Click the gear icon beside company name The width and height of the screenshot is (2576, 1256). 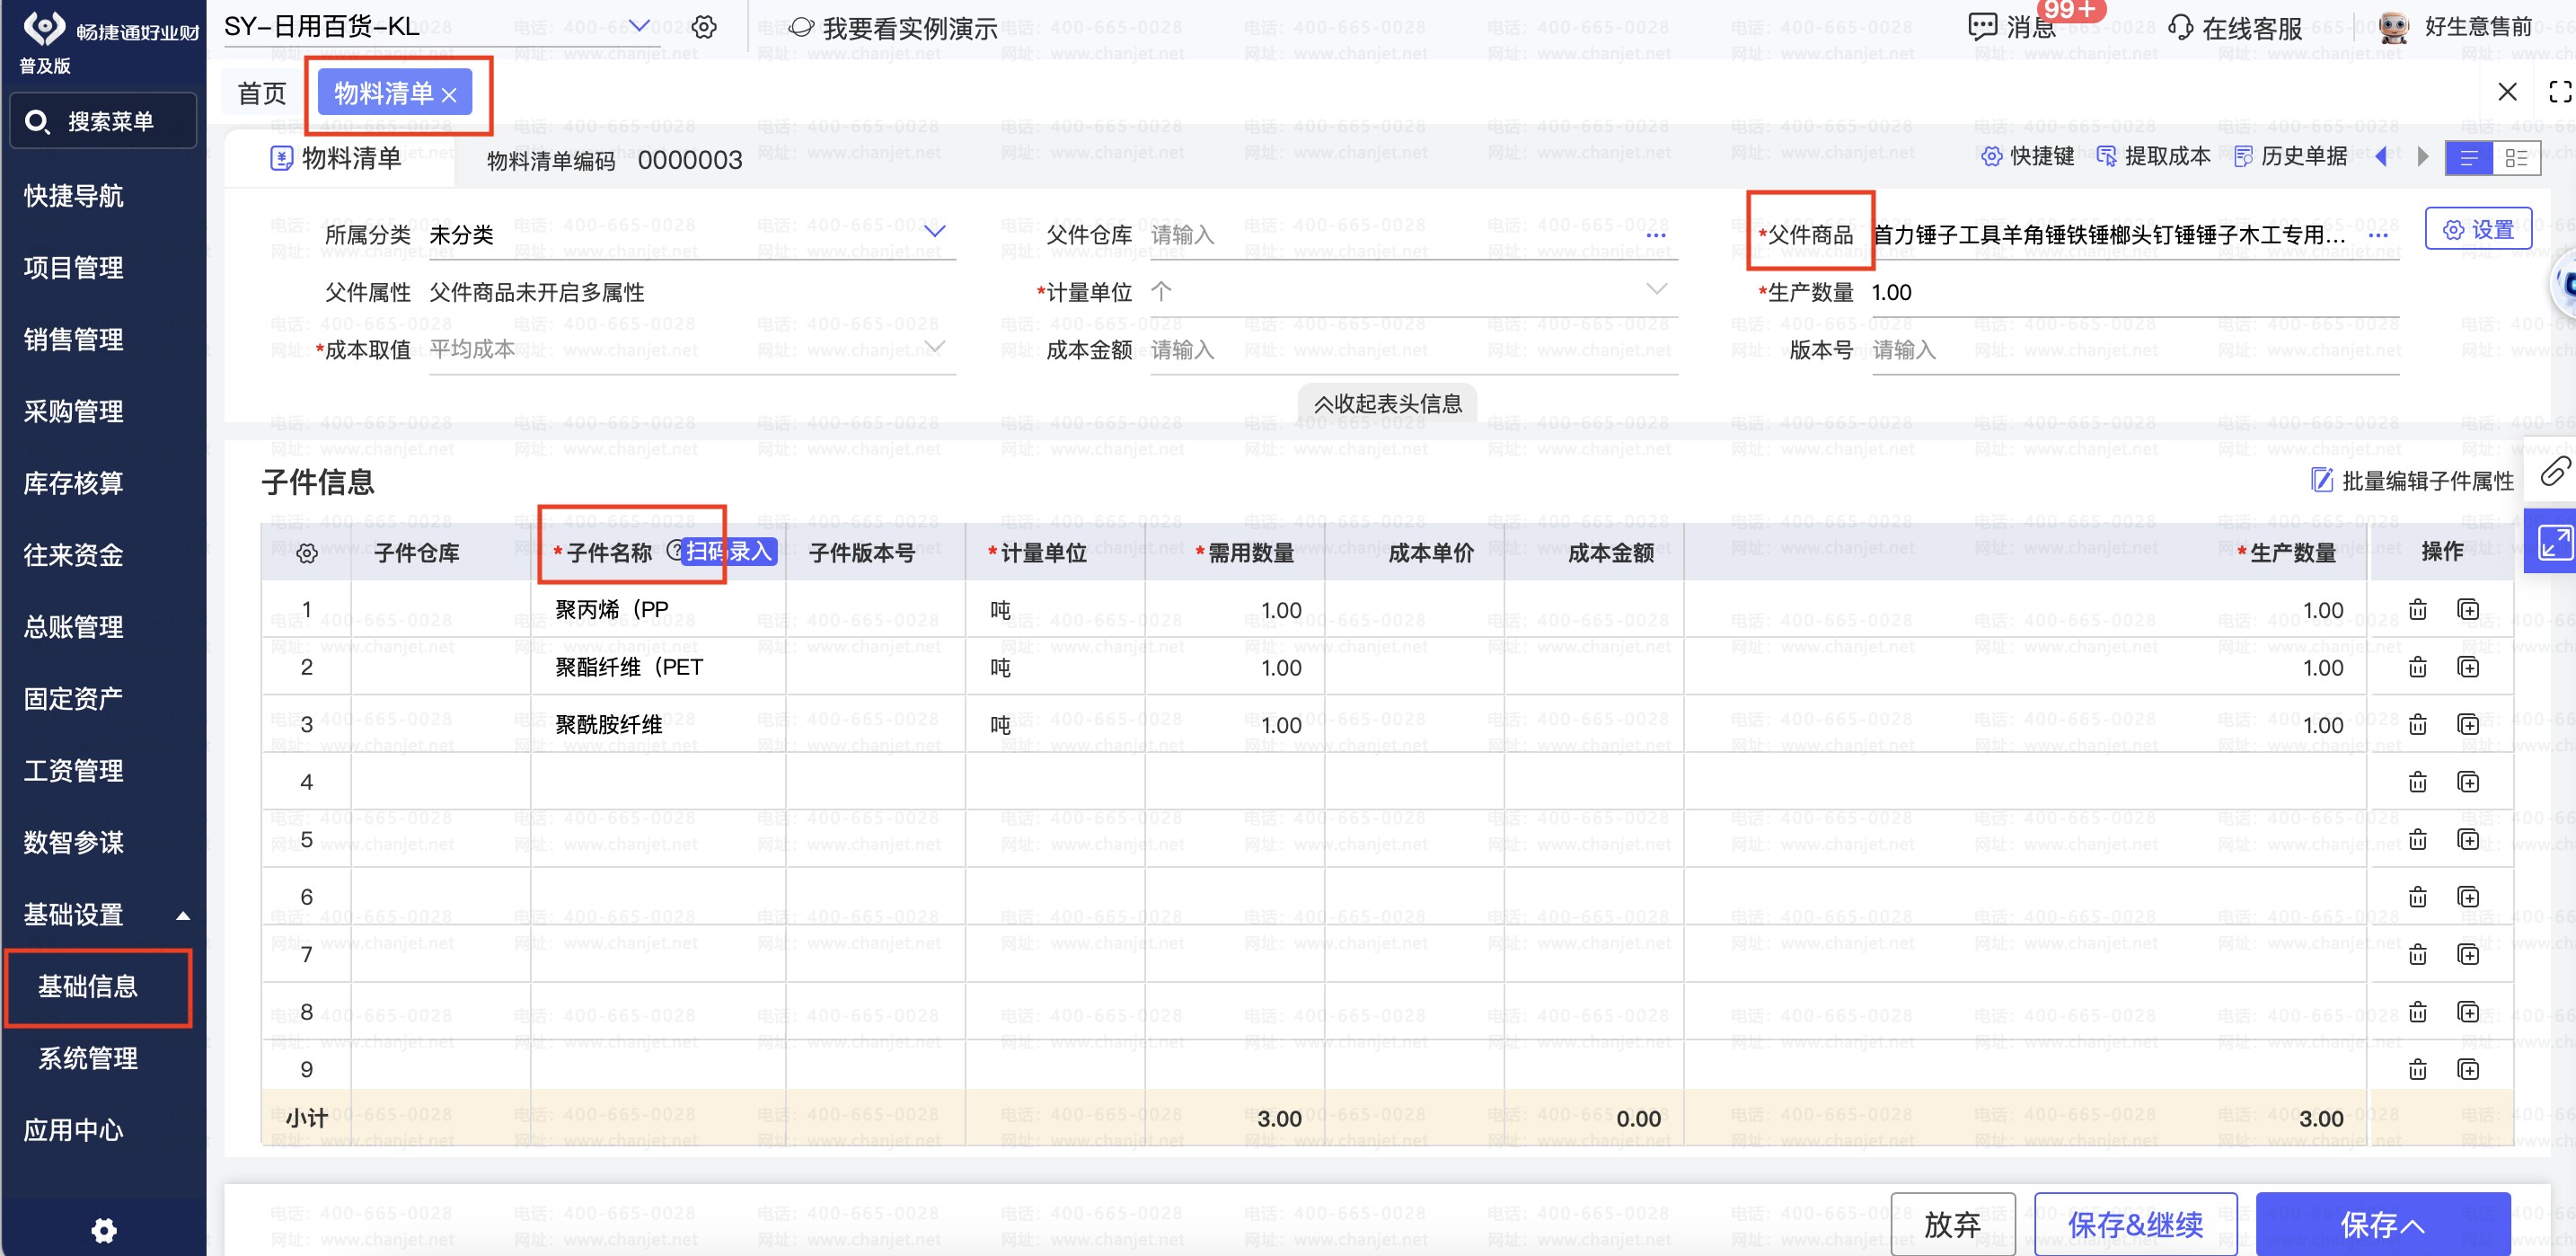[x=704, y=27]
